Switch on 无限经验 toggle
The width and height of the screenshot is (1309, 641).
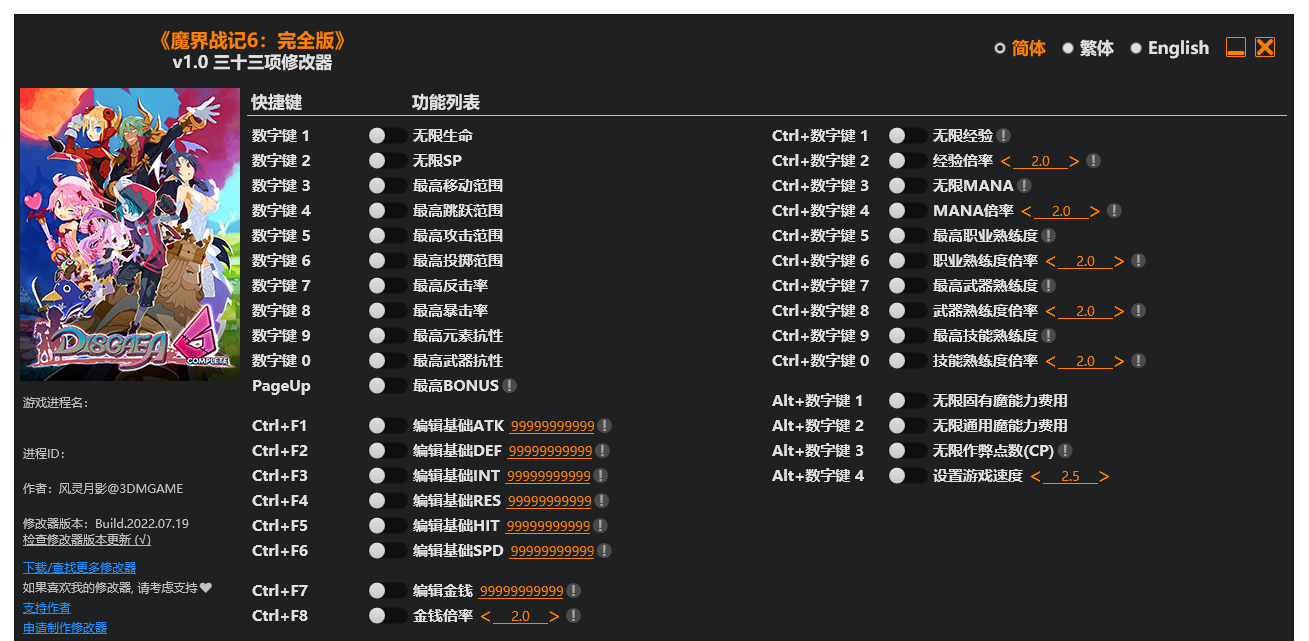click(x=907, y=136)
